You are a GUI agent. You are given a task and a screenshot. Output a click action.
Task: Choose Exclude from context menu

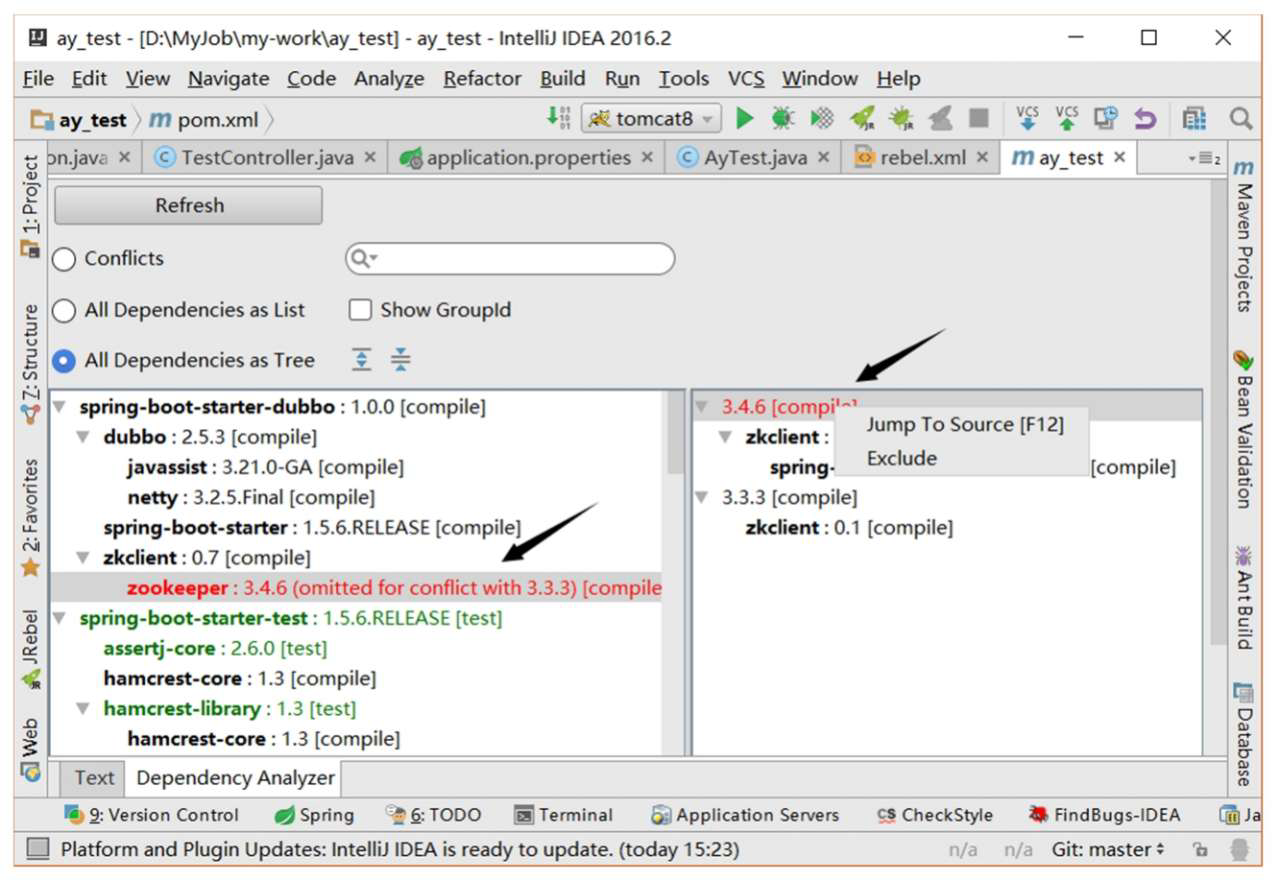(902, 458)
